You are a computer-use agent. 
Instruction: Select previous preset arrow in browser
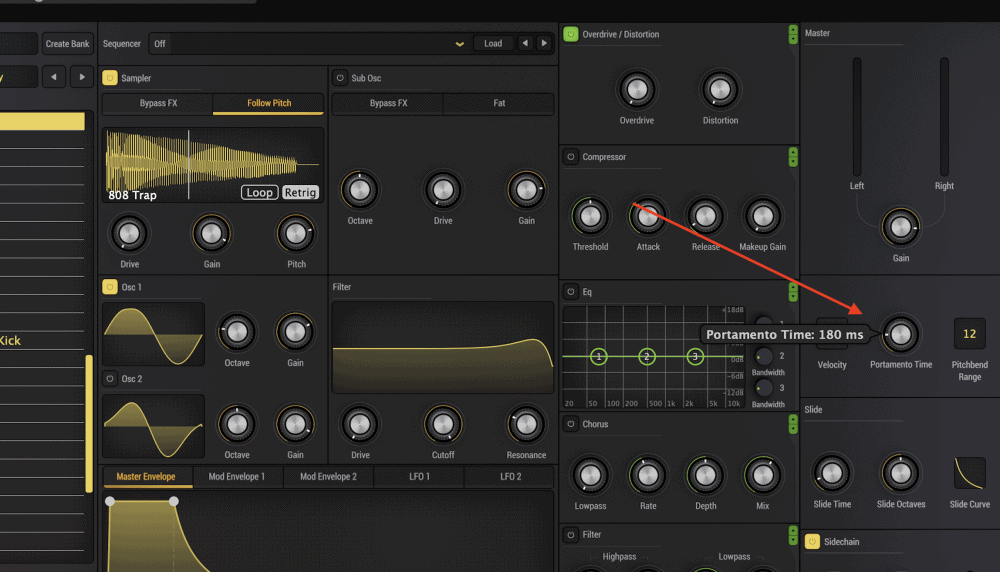(54, 77)
